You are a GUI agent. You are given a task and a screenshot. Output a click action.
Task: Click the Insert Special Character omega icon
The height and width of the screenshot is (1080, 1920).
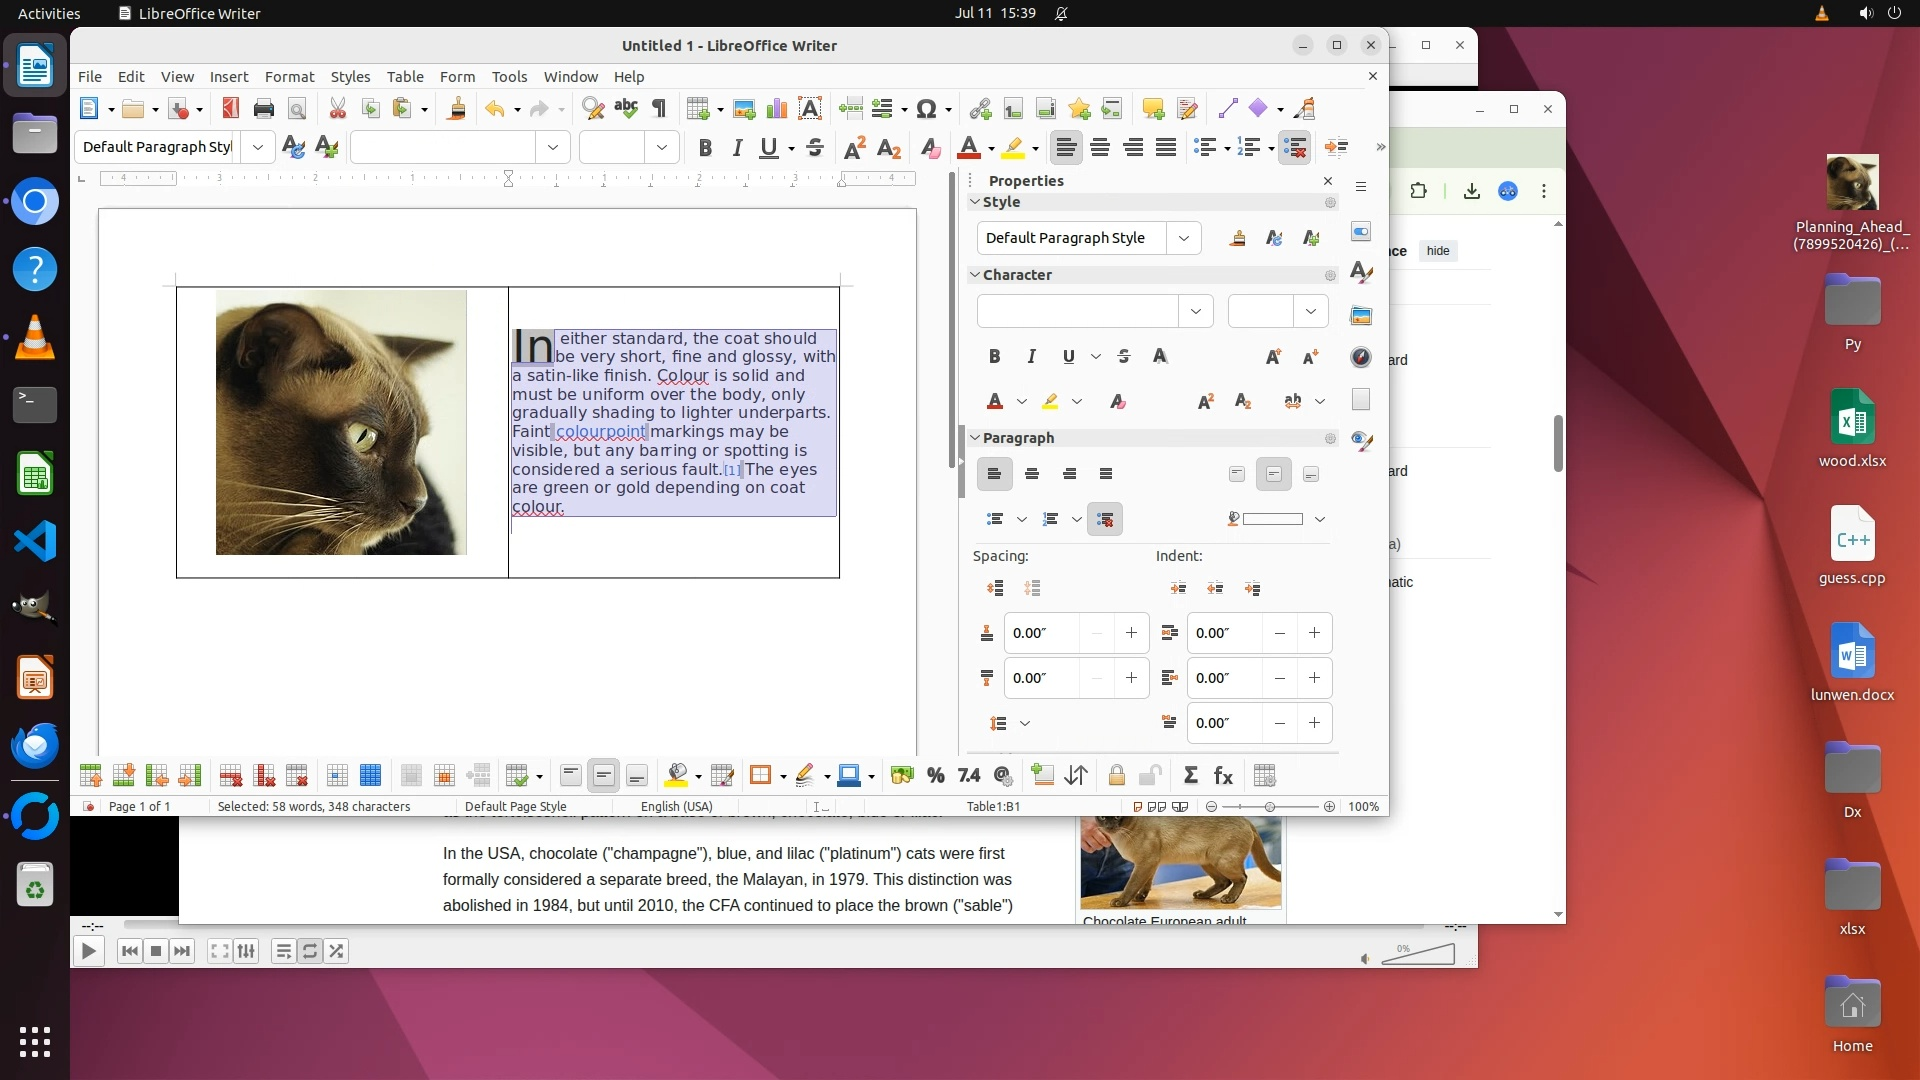[926, 109]
